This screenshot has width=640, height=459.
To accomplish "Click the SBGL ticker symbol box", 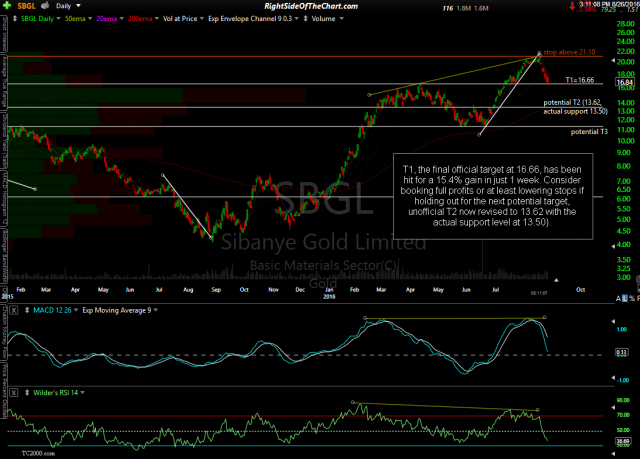I will pyautogui.click(x=26, y=6).
